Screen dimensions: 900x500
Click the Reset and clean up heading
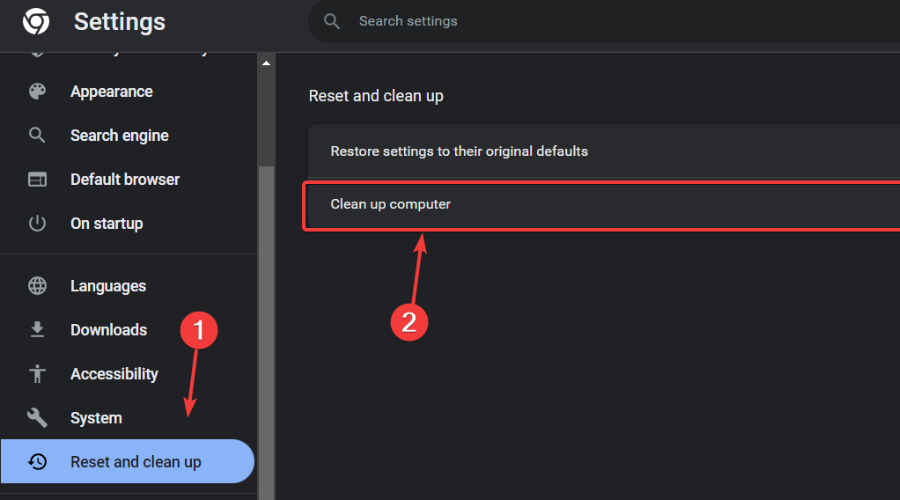point(376,96)
